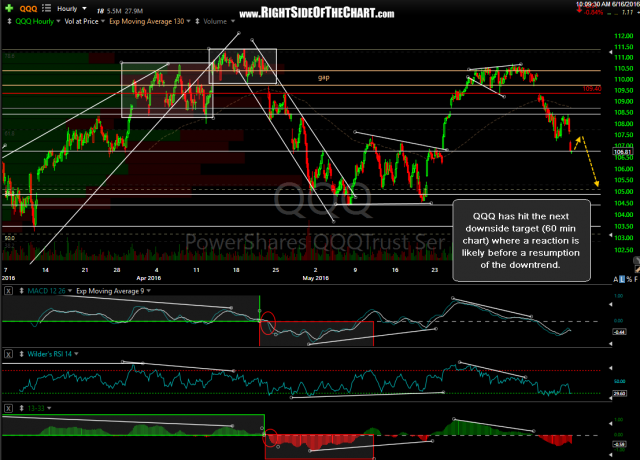The image size is (640, 460).
Task: Select the QQQ ticker symbol
Action: pyautogui.click(x=28, y=9)
